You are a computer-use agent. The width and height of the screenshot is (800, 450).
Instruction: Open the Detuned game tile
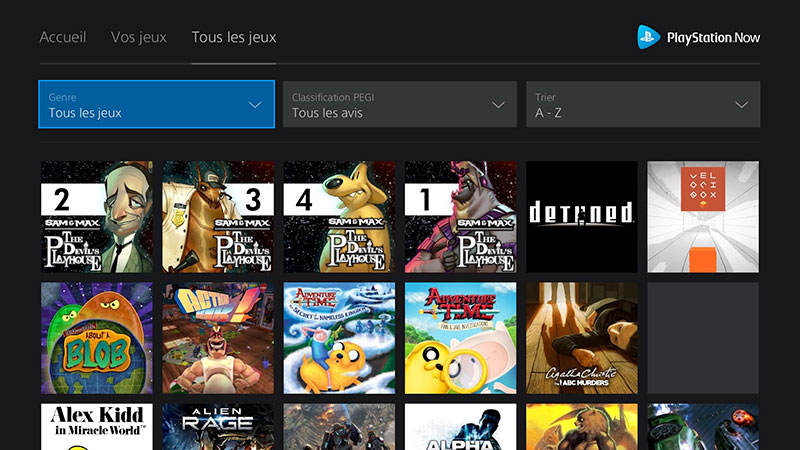tap(581, 217)
